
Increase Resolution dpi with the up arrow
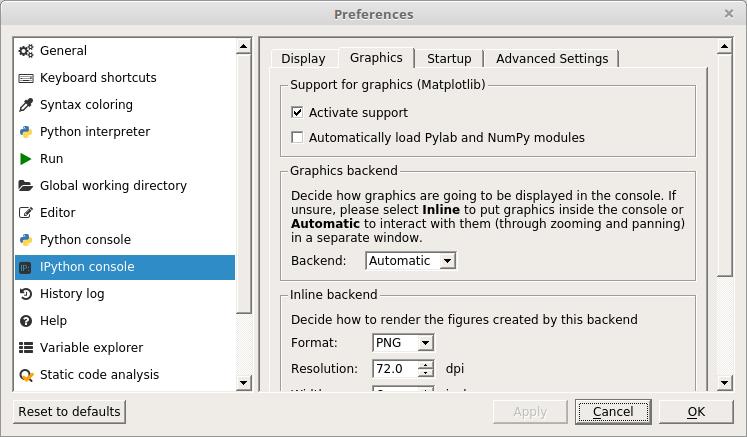coord(427,365)
